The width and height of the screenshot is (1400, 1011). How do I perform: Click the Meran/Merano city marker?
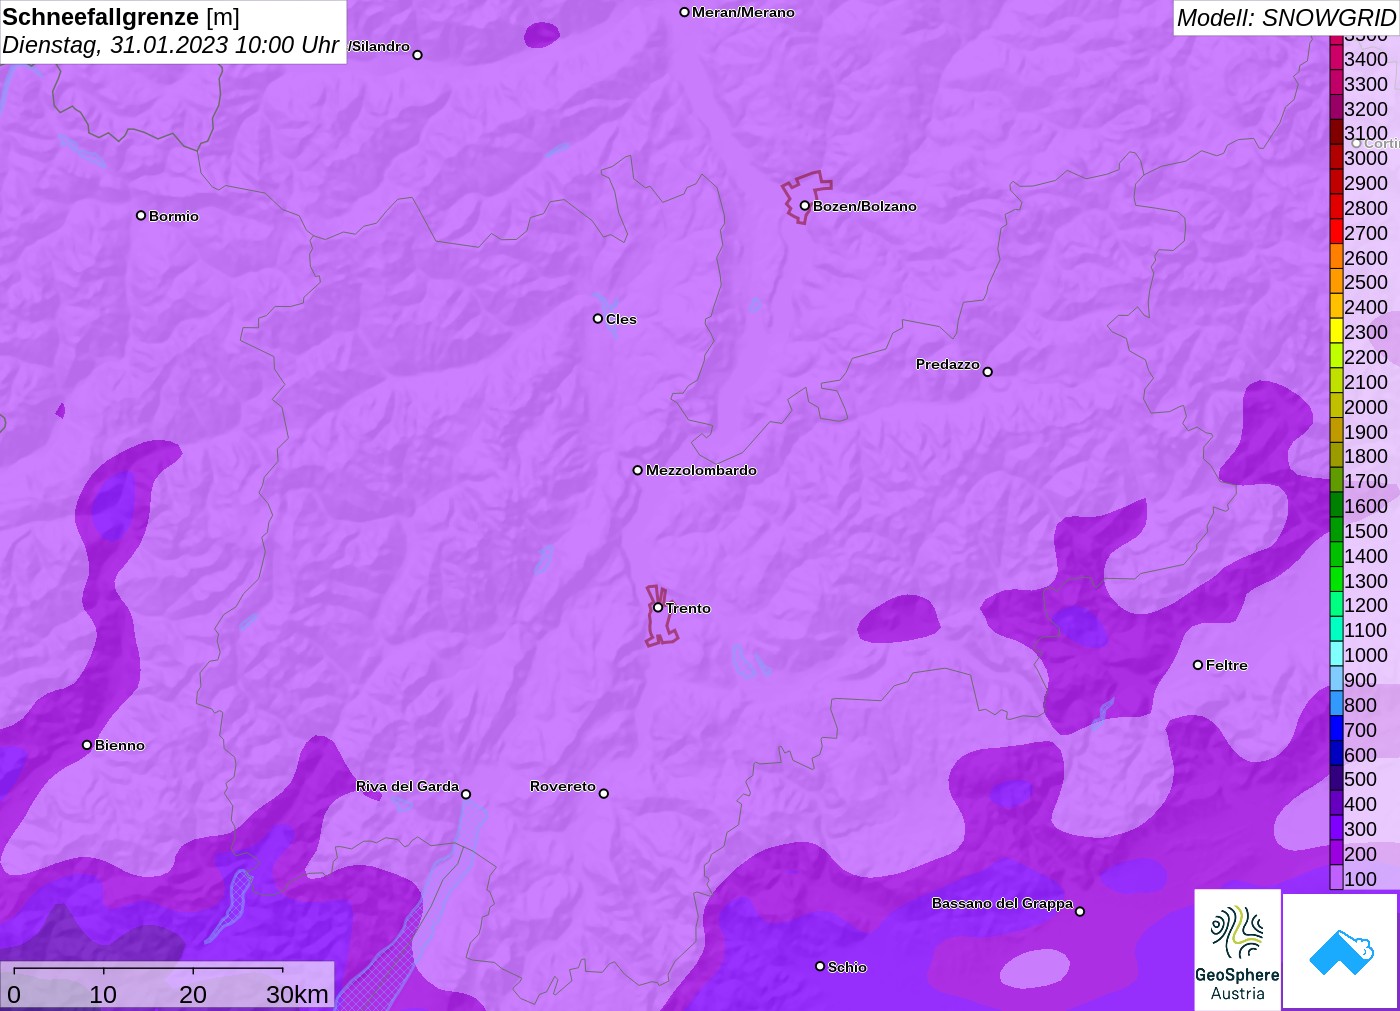click(684, 12)
